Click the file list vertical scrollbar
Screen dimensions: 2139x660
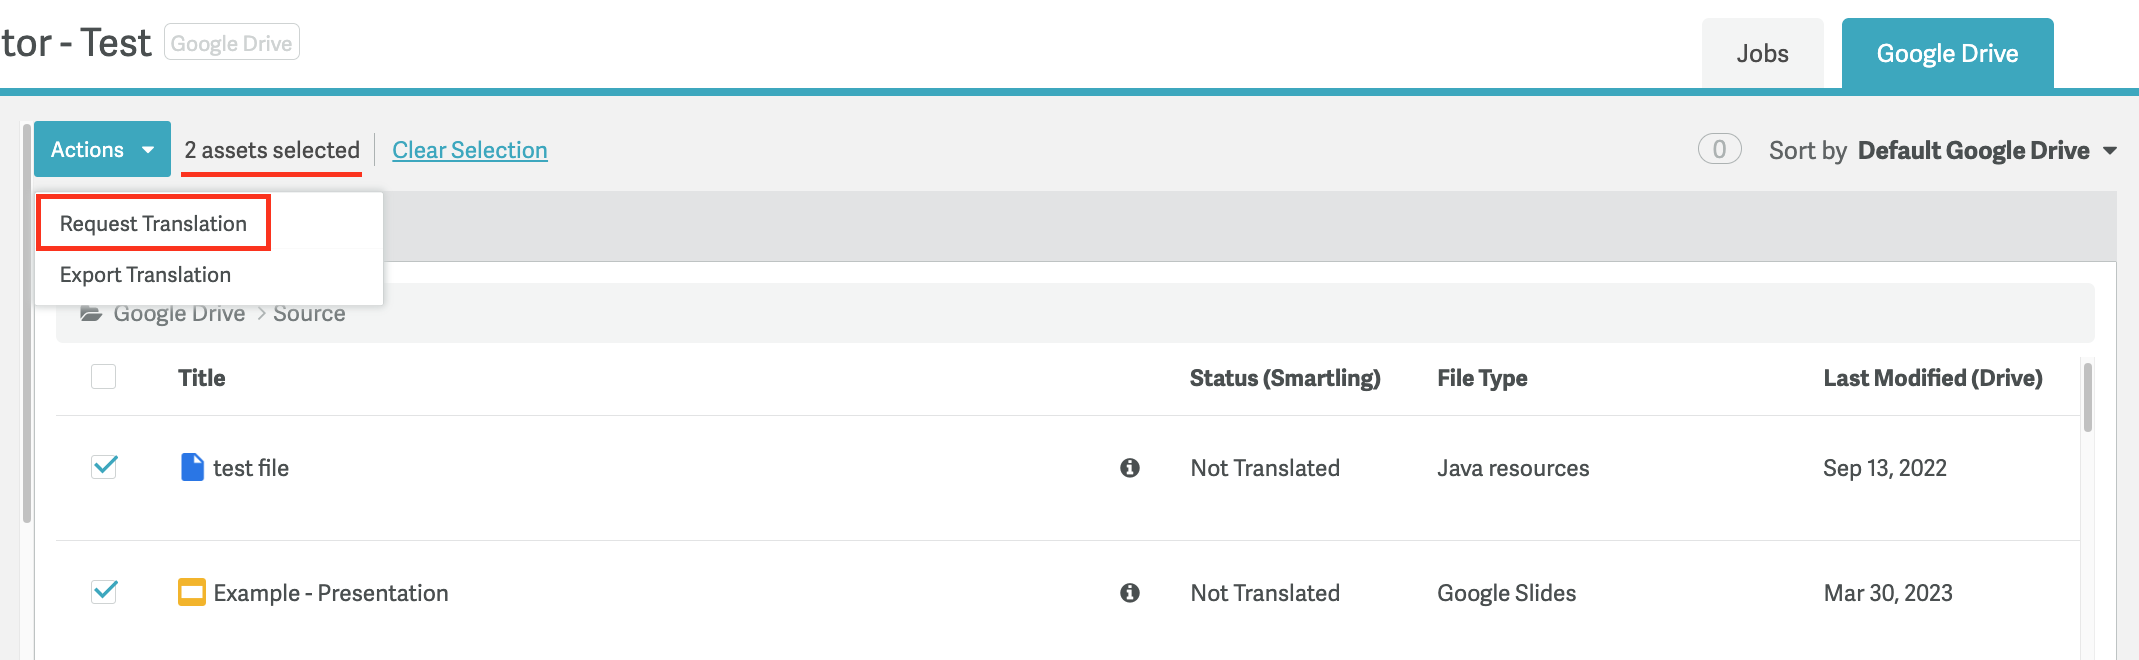coord(2087,398)
